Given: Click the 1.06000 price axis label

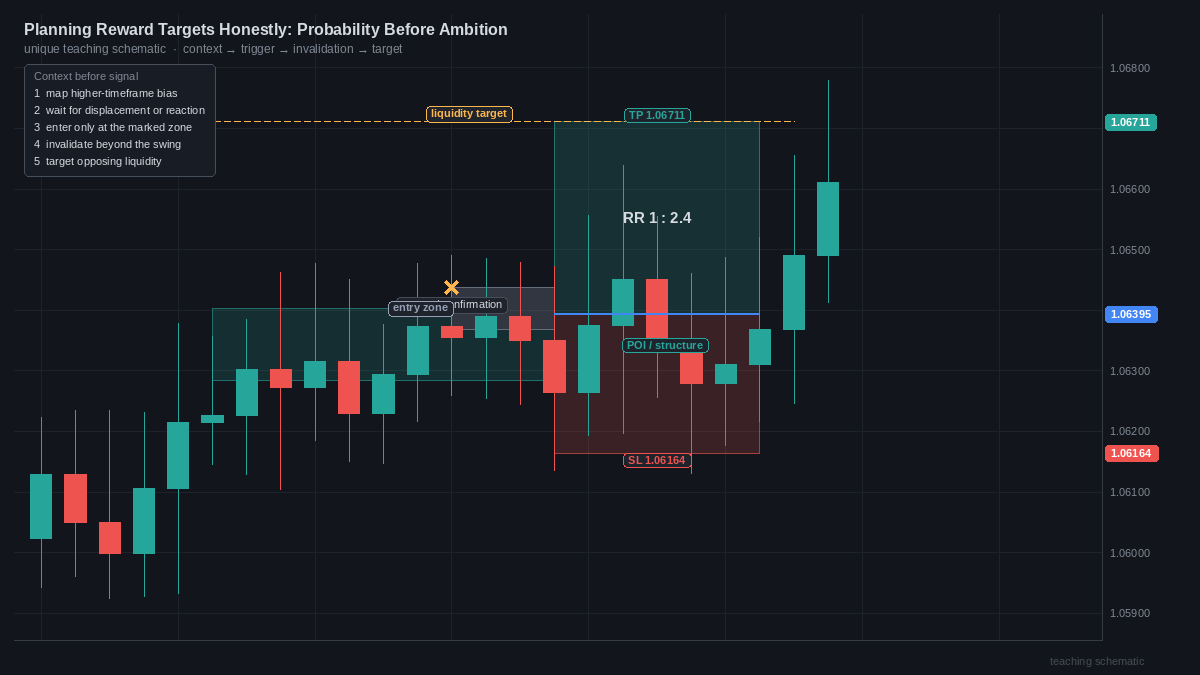Looking at the screenshot, I should click(x=1130, y=553).
